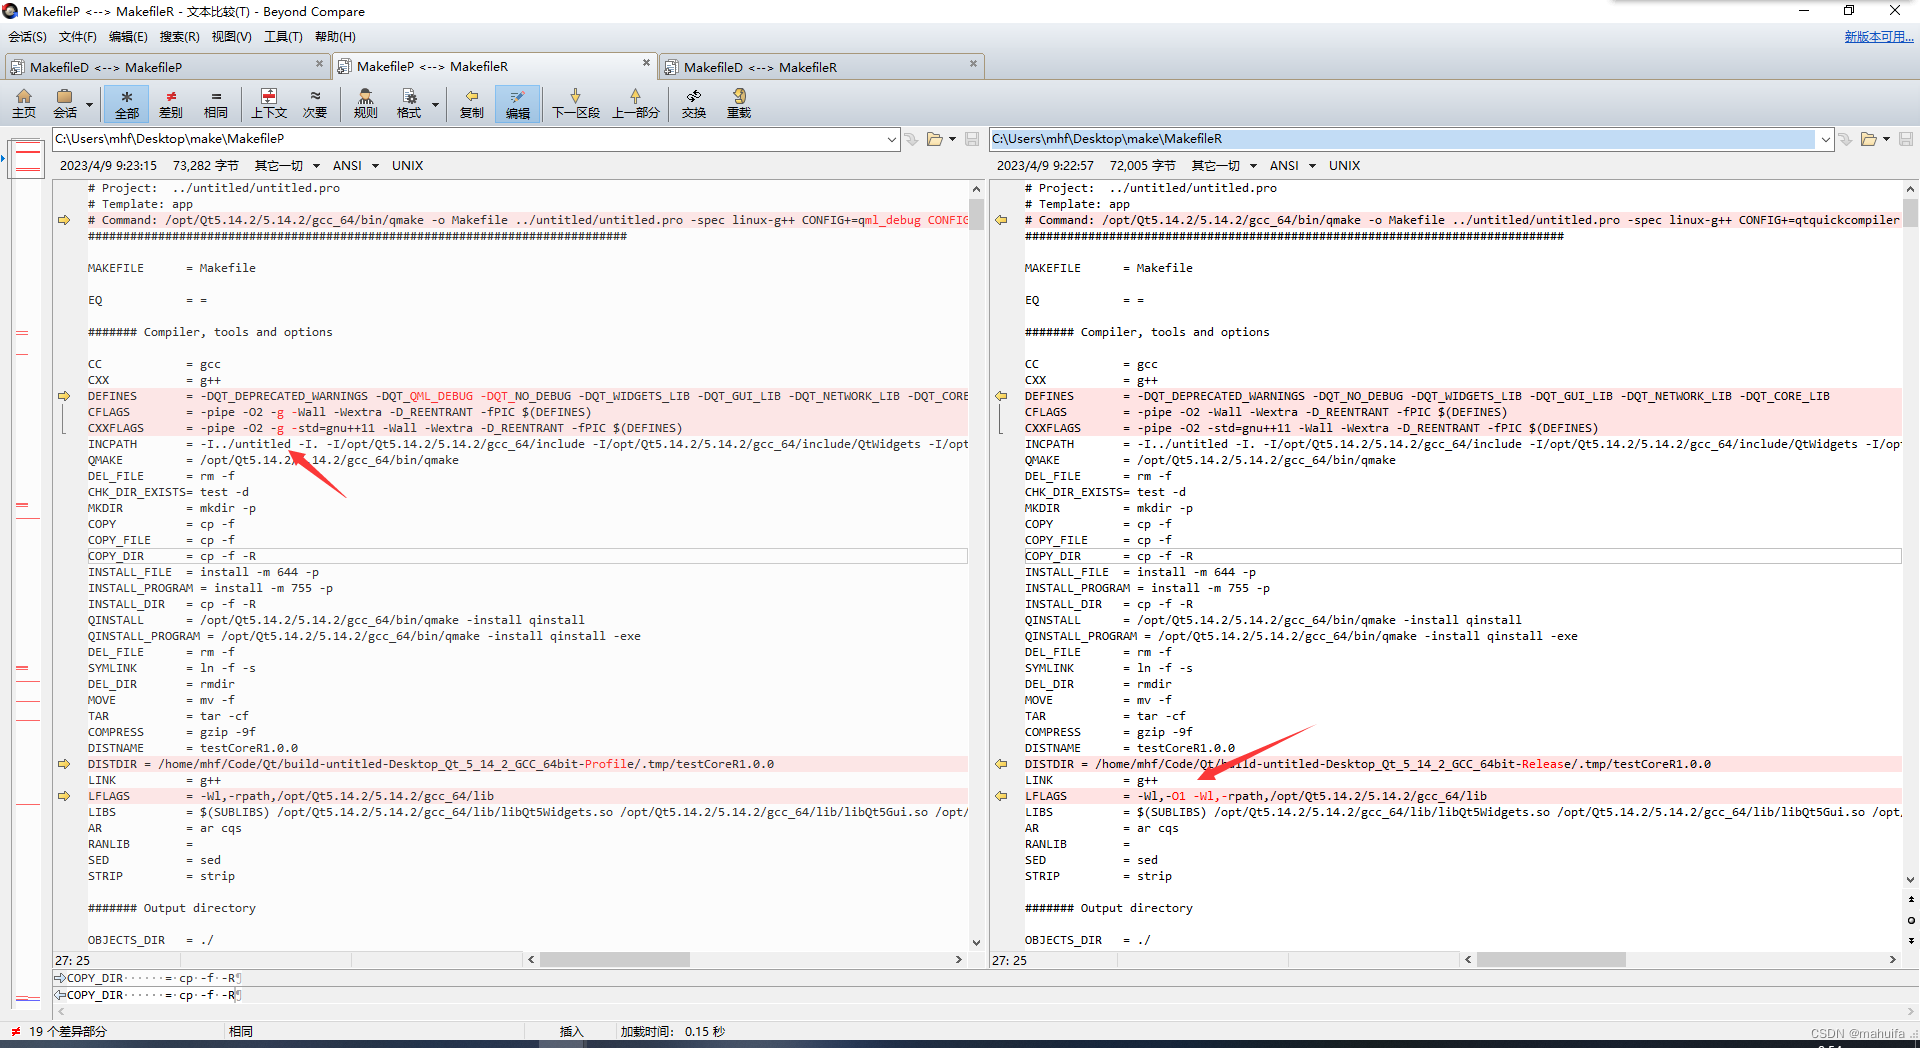Click the left pane save icon

click(972, 139)
